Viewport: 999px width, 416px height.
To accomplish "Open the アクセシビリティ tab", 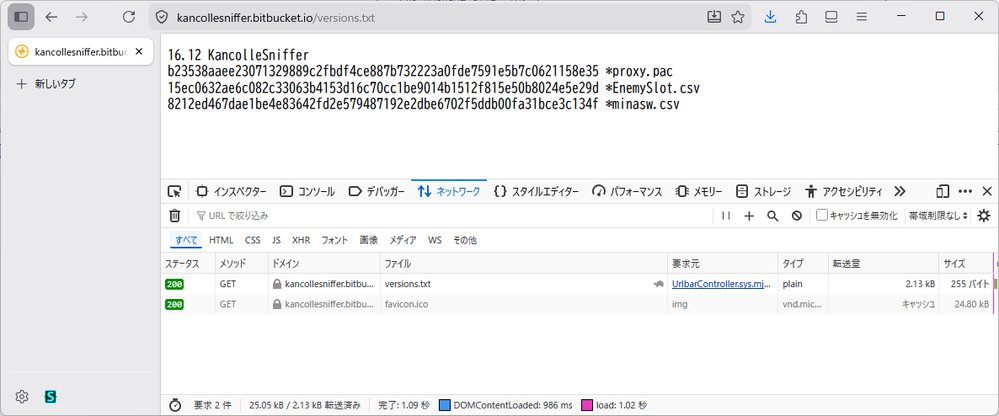I will tap(844, 191).
